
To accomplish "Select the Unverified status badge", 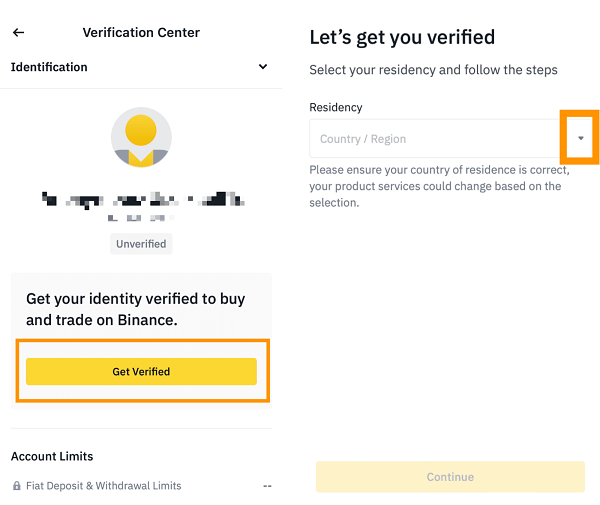I will [141, 244].
